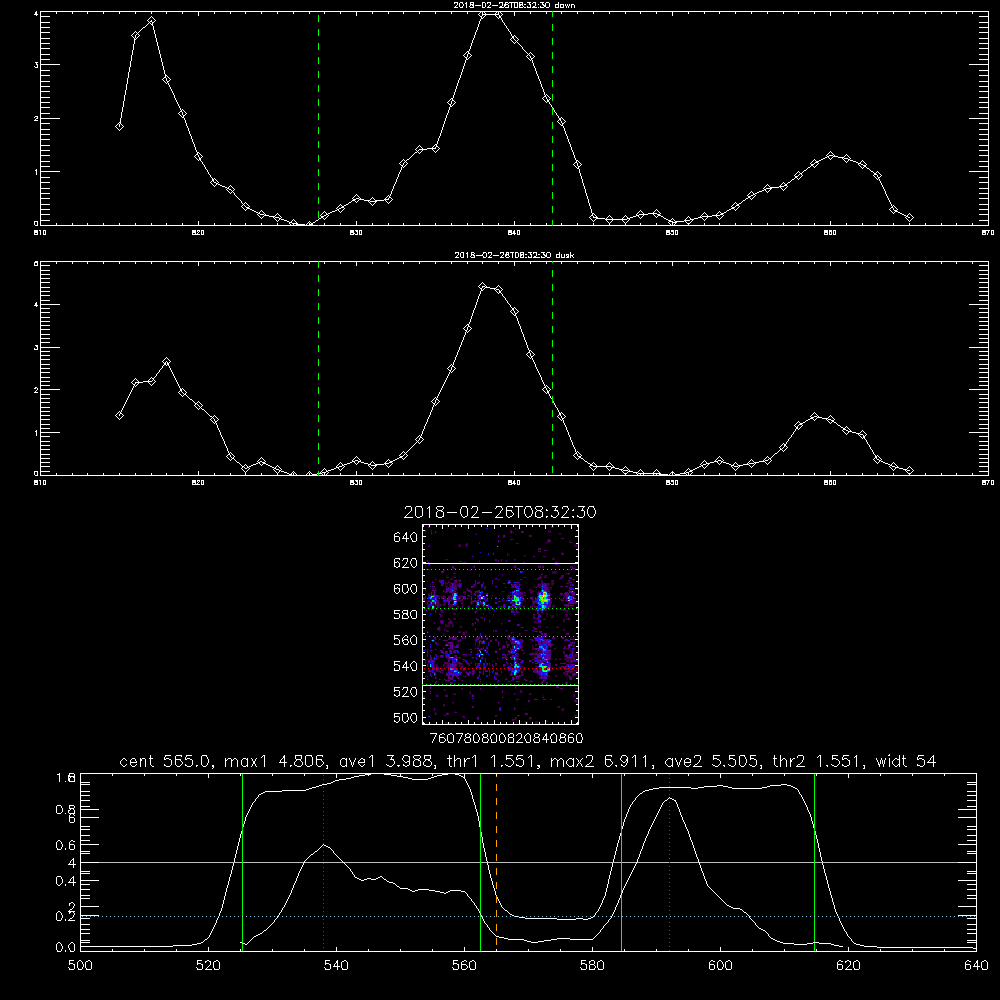Click the "640" x-axis label of bottom plot

976,966
